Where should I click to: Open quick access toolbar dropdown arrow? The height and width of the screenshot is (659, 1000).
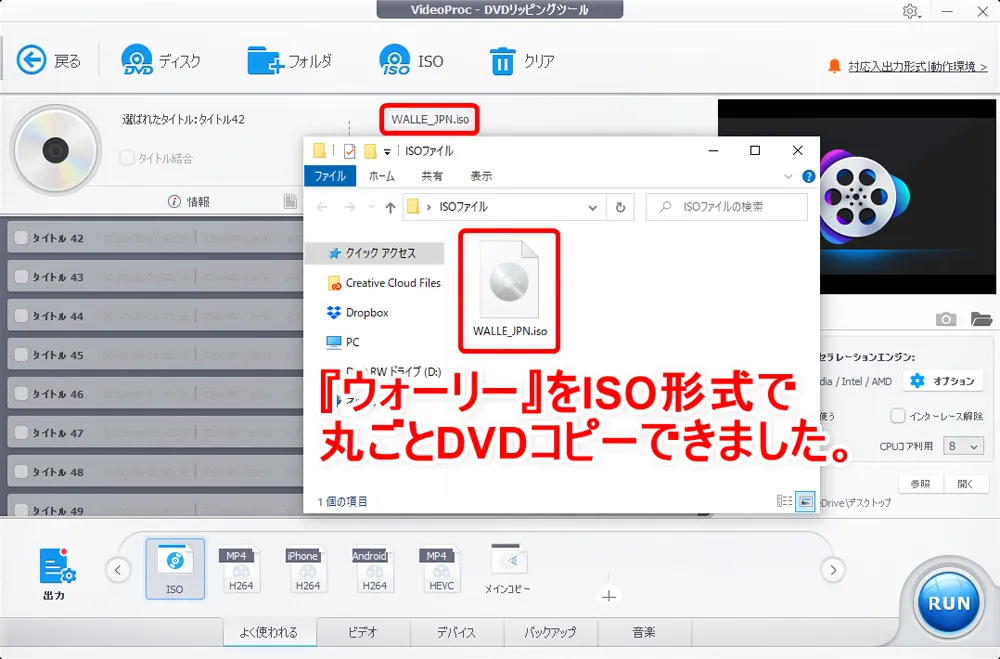click(x=387, y=152)
